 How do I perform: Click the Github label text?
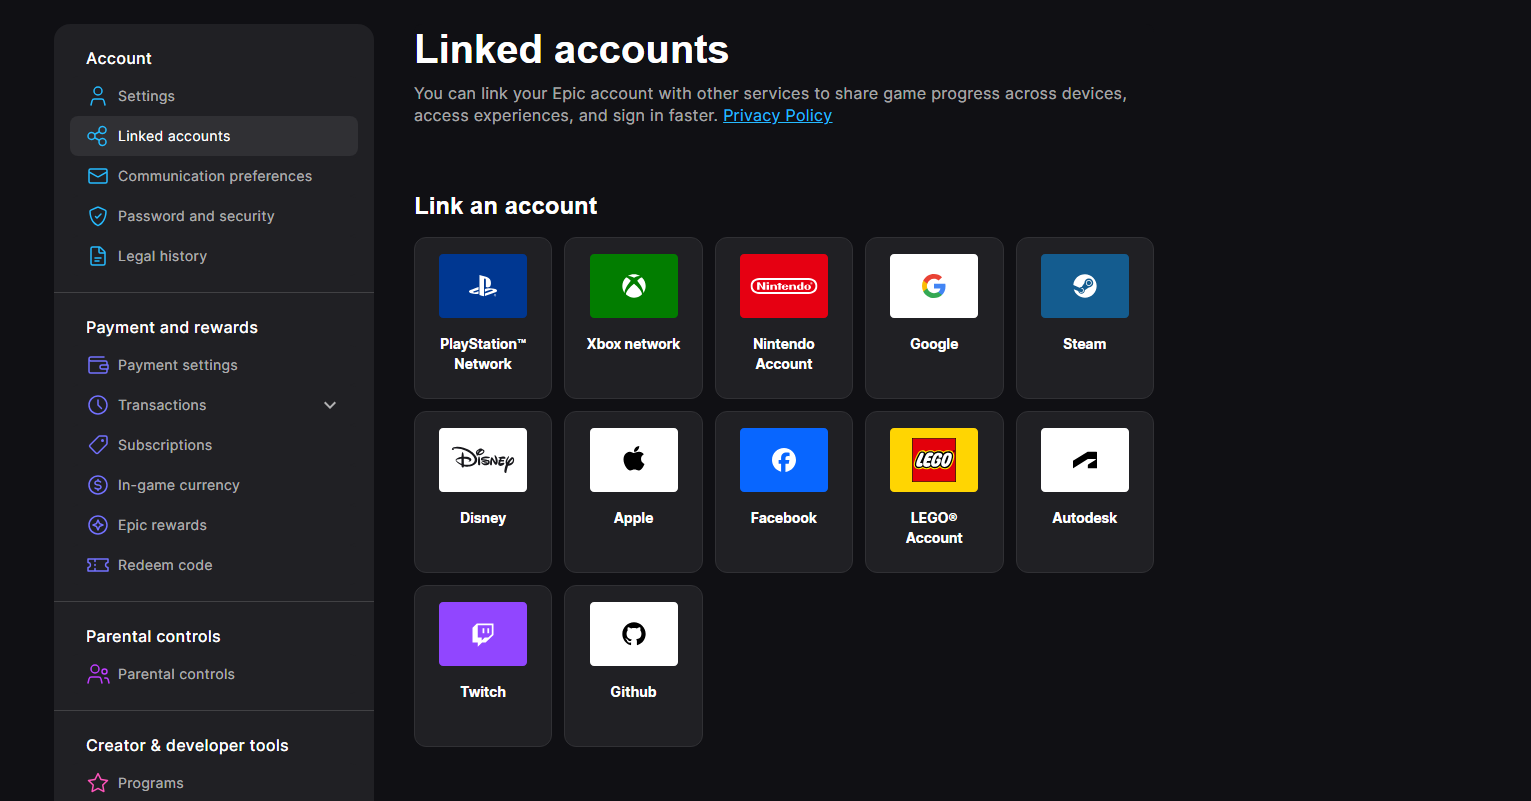pos(634,692)
